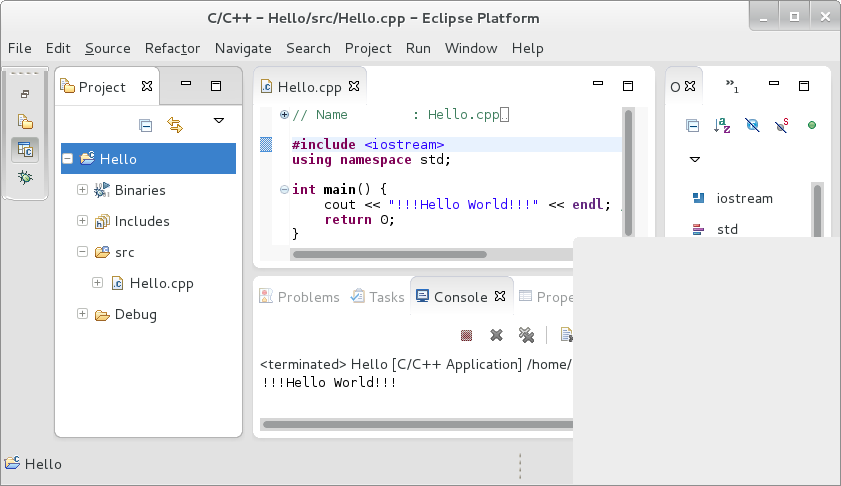Collapse the Hello project node

coord(68,159)
